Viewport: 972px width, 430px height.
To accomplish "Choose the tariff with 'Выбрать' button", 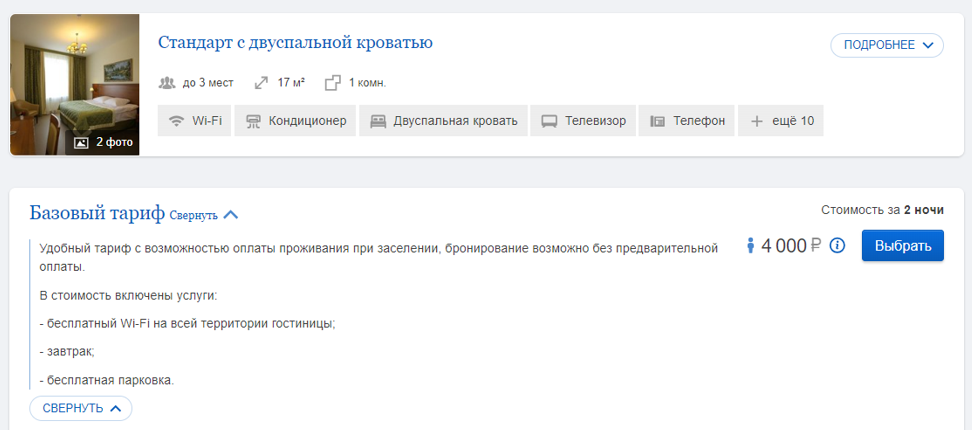I will click(903, 245).
